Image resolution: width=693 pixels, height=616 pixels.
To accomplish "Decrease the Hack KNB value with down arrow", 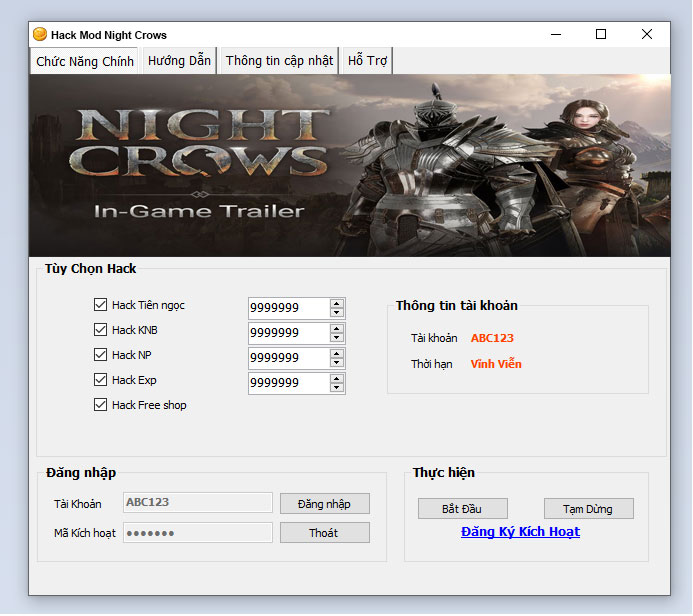I will (x=337, y=338).
